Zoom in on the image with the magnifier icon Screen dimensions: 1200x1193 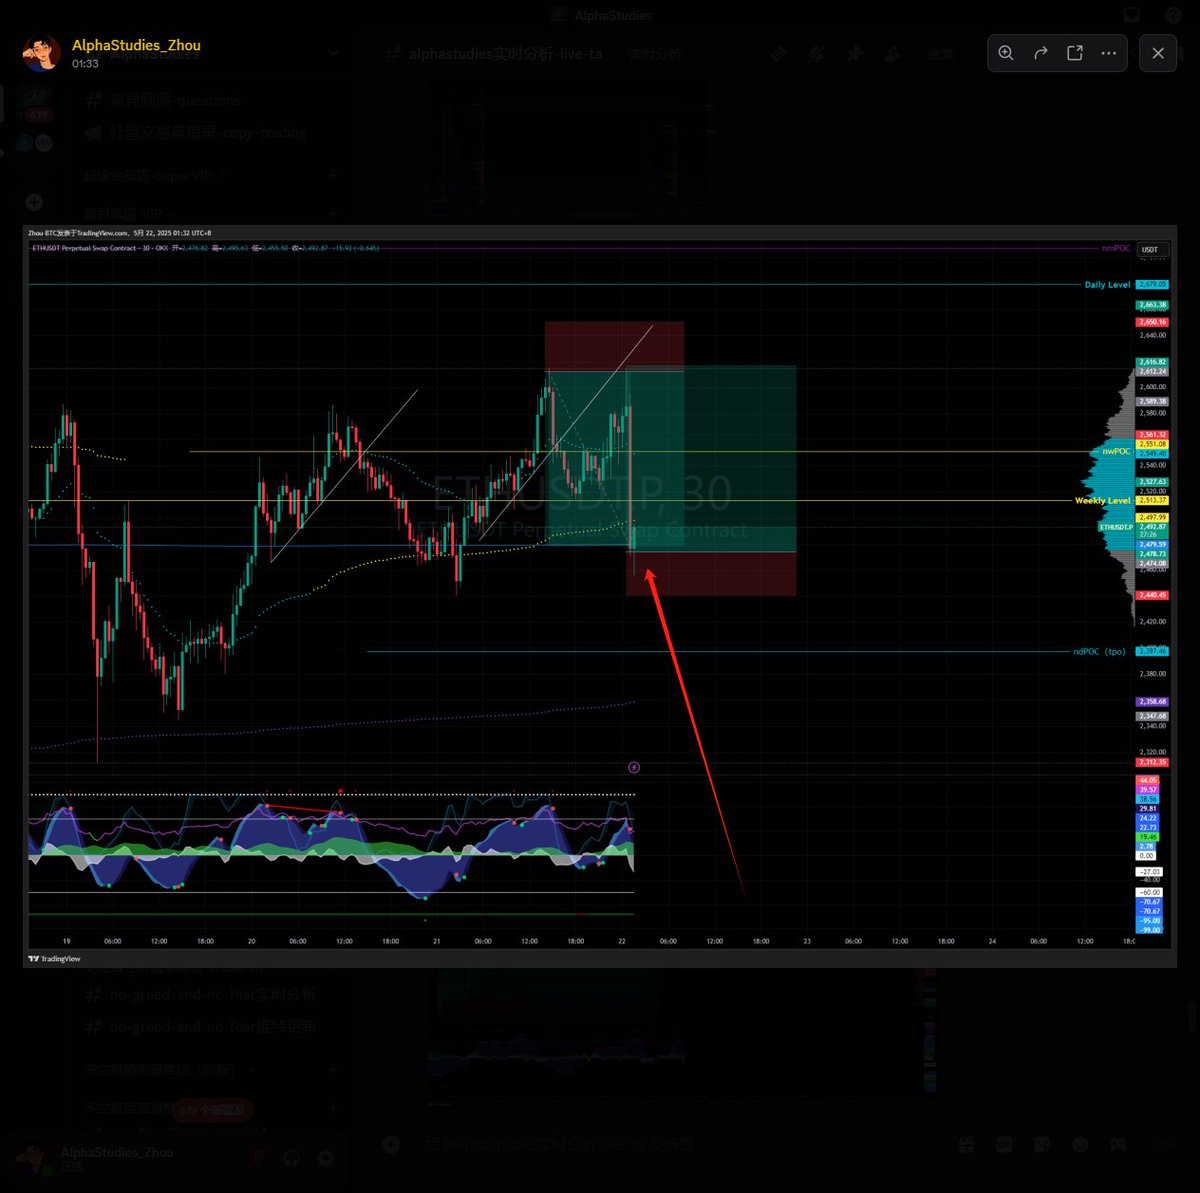1006,53
